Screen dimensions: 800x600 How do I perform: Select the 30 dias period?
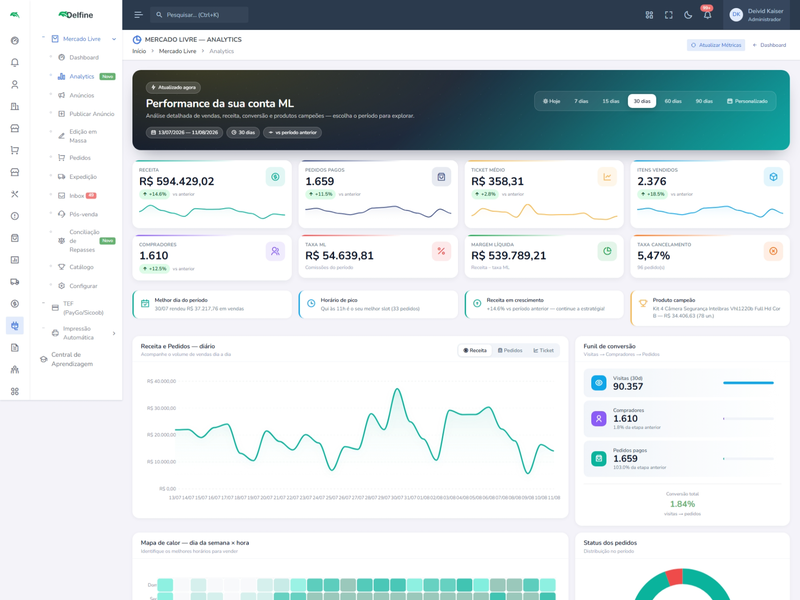[x=642, y=101]
